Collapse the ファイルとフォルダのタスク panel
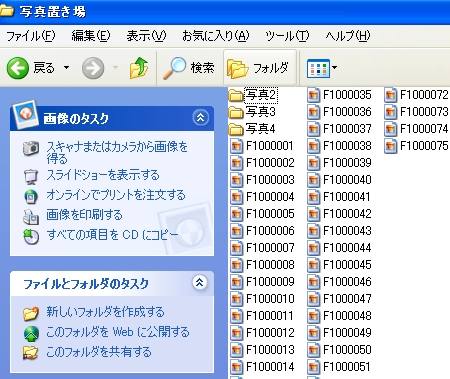The width and height of the screenshot is (450, 379). (x=200, y=282)
